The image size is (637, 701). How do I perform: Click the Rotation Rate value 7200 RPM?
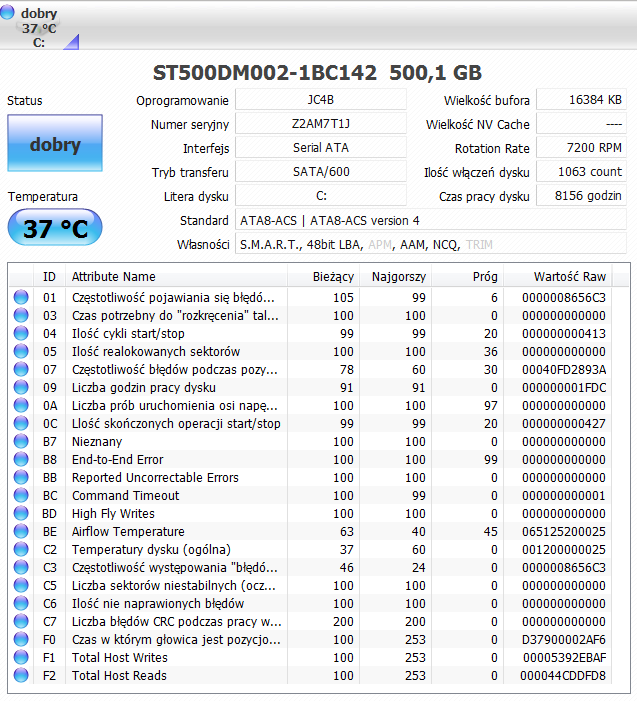[x=581, y=148]
